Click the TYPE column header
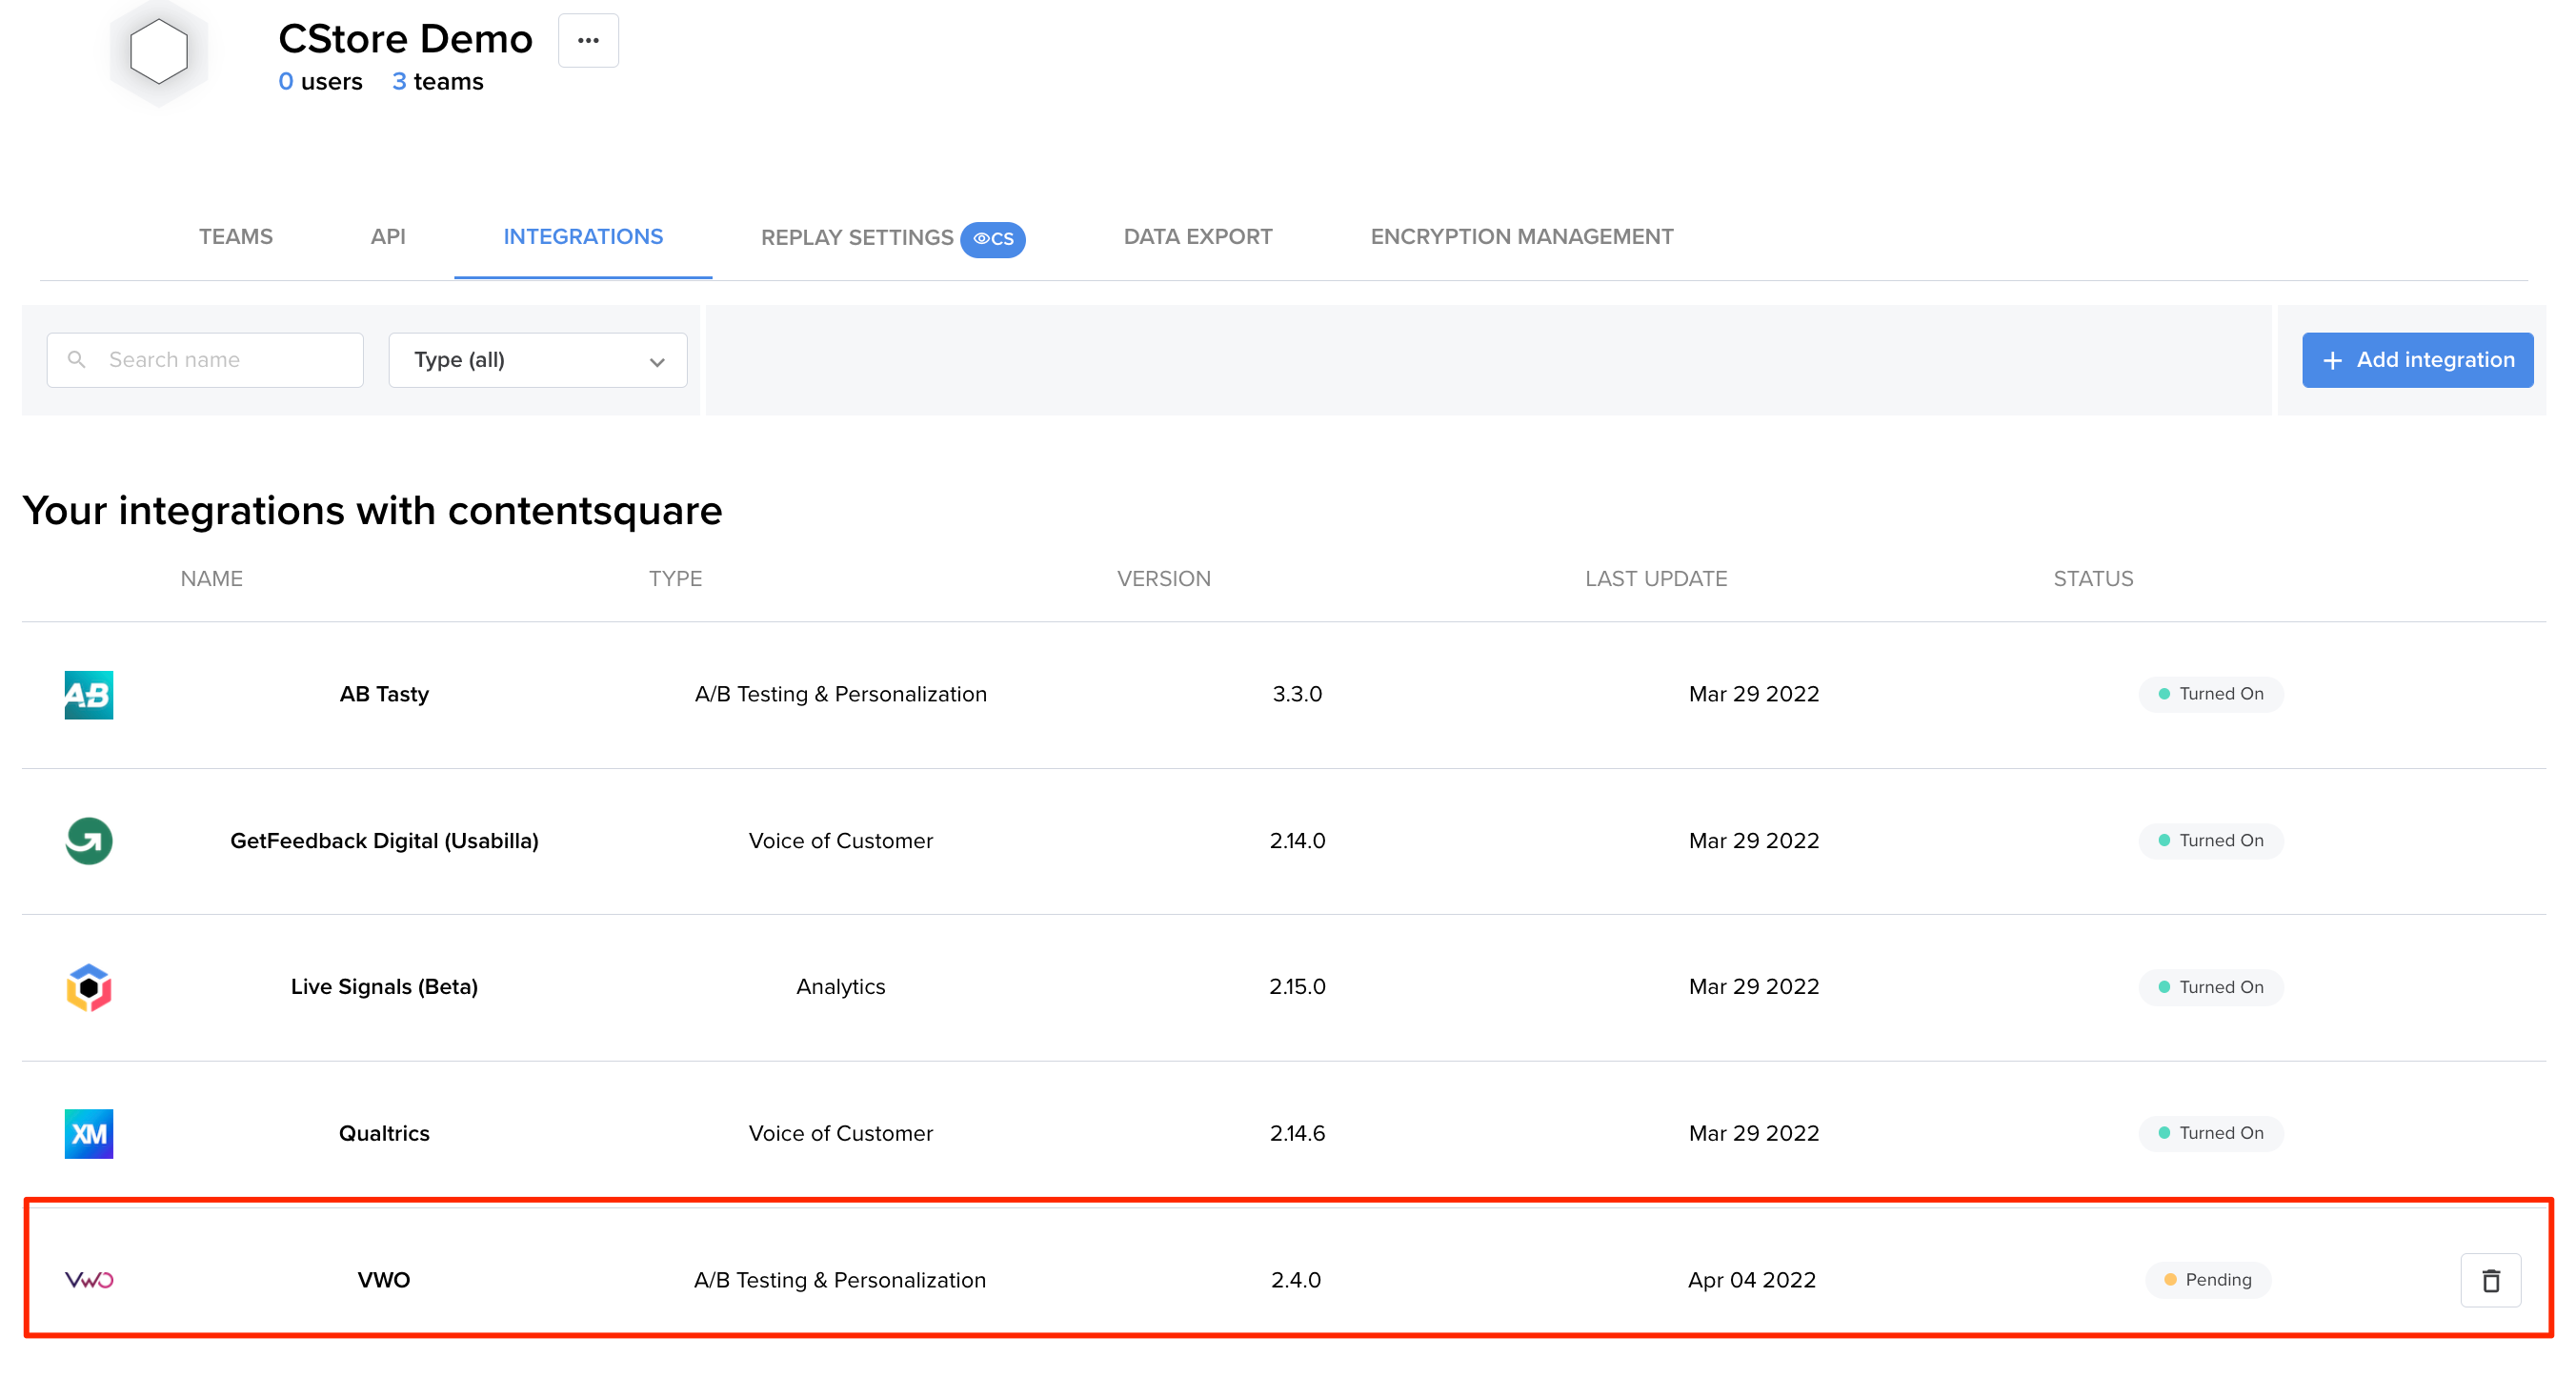Screen dimensions: 2576x1378 (x=676, y=579)
